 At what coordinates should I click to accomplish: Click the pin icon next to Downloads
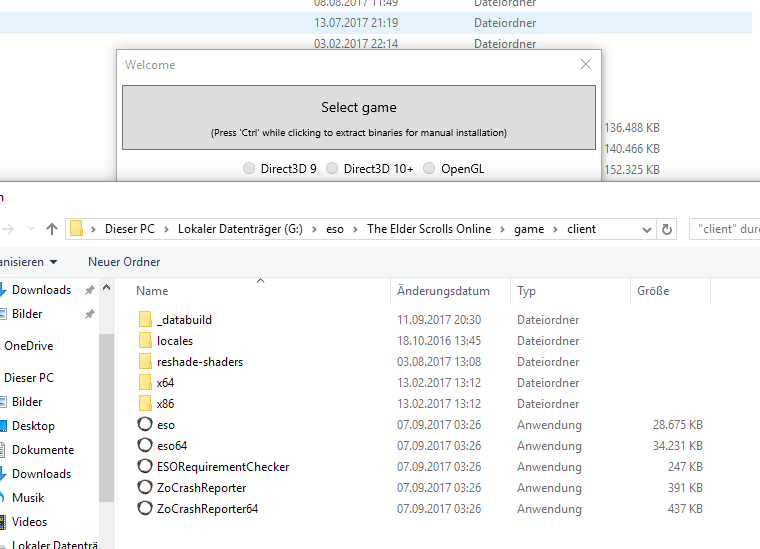click(x=90, y=290)
